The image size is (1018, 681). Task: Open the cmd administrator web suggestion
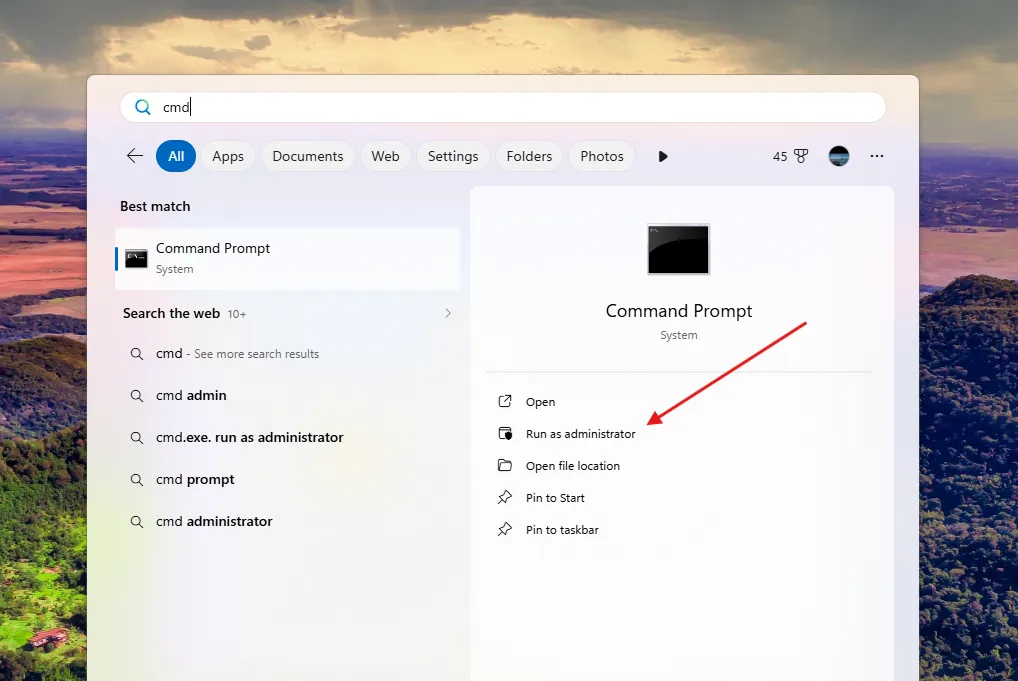[287, 521]
